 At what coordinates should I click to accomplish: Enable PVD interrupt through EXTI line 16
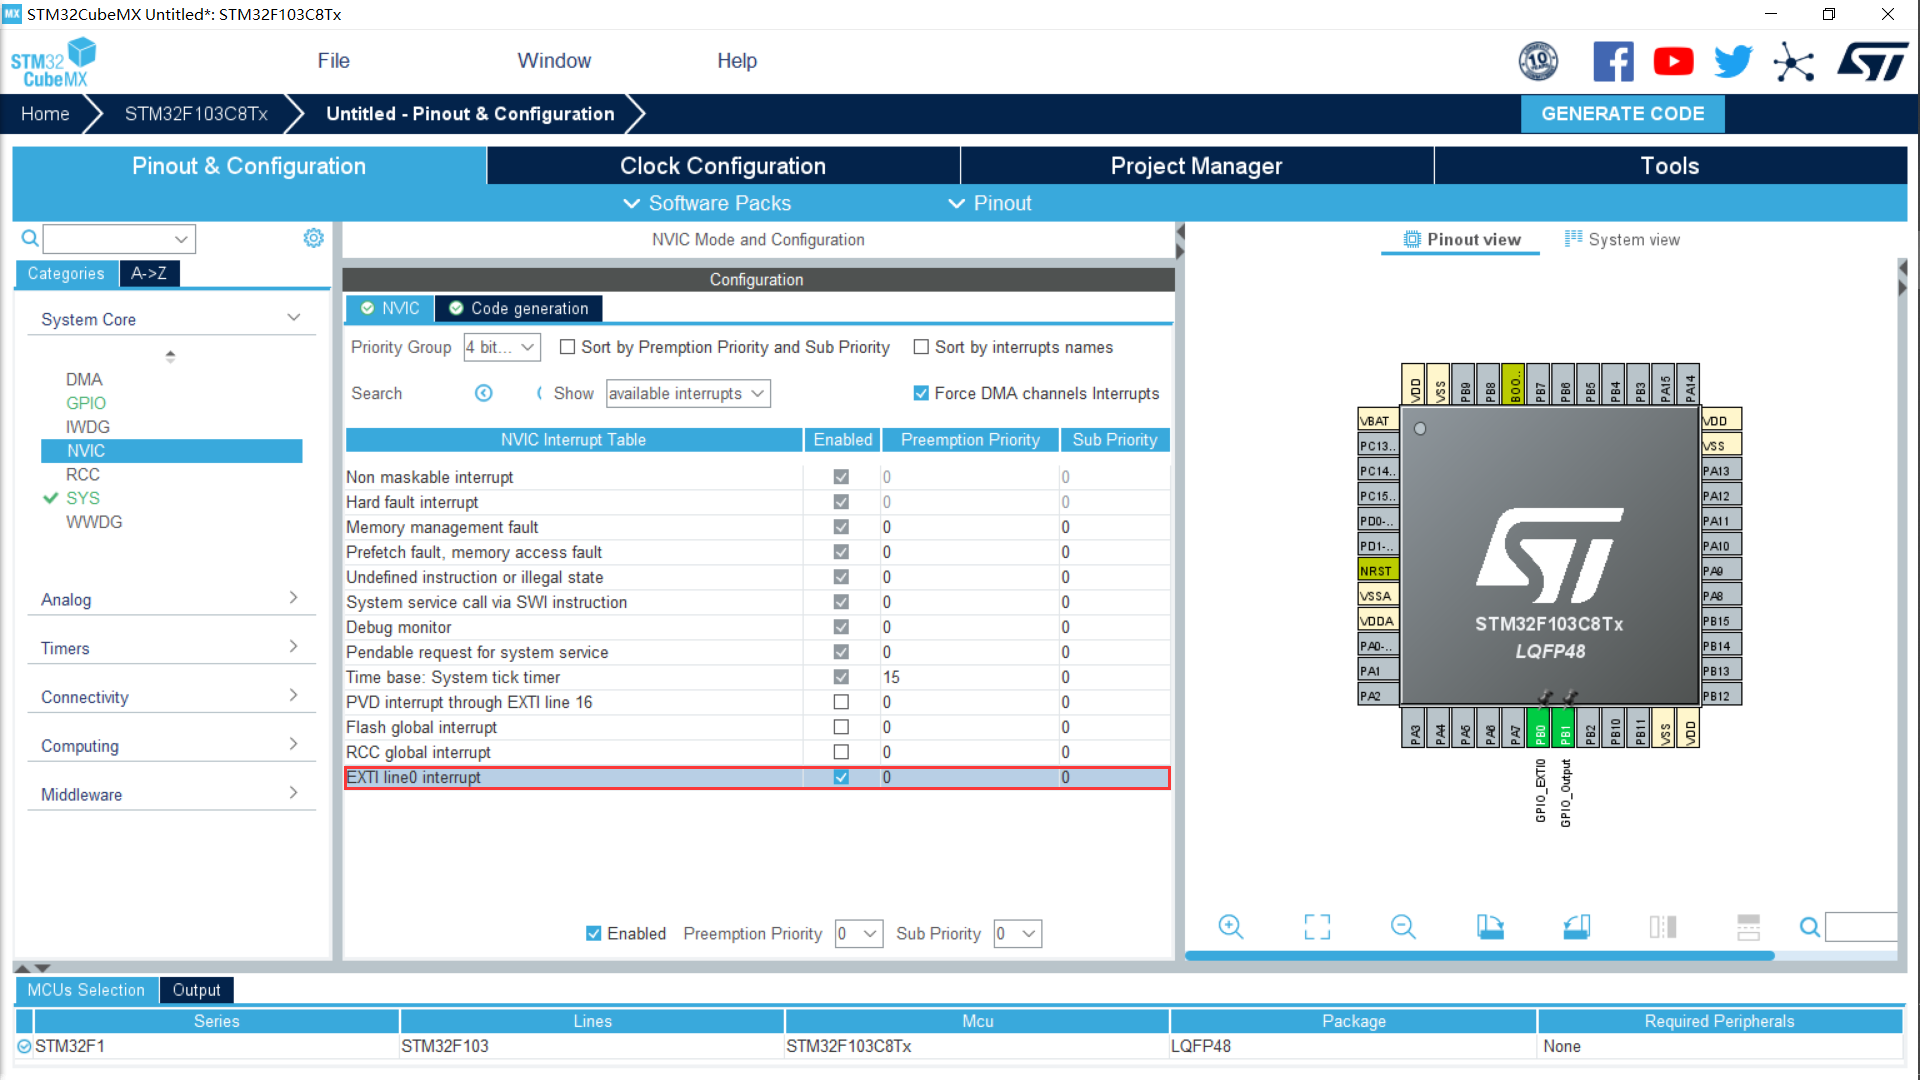pos(841,702)
